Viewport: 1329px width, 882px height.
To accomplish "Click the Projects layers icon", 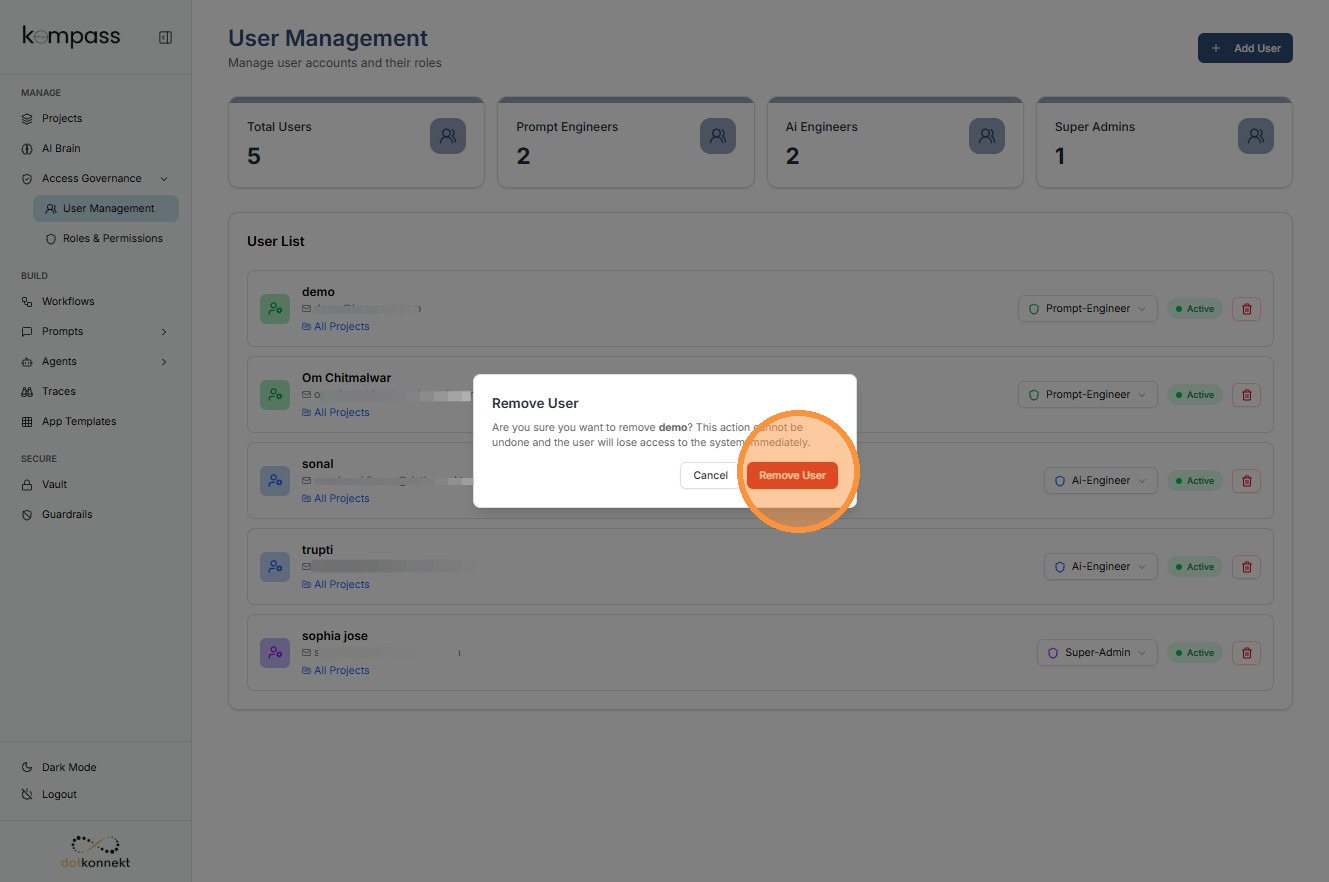I will point(27,118).
